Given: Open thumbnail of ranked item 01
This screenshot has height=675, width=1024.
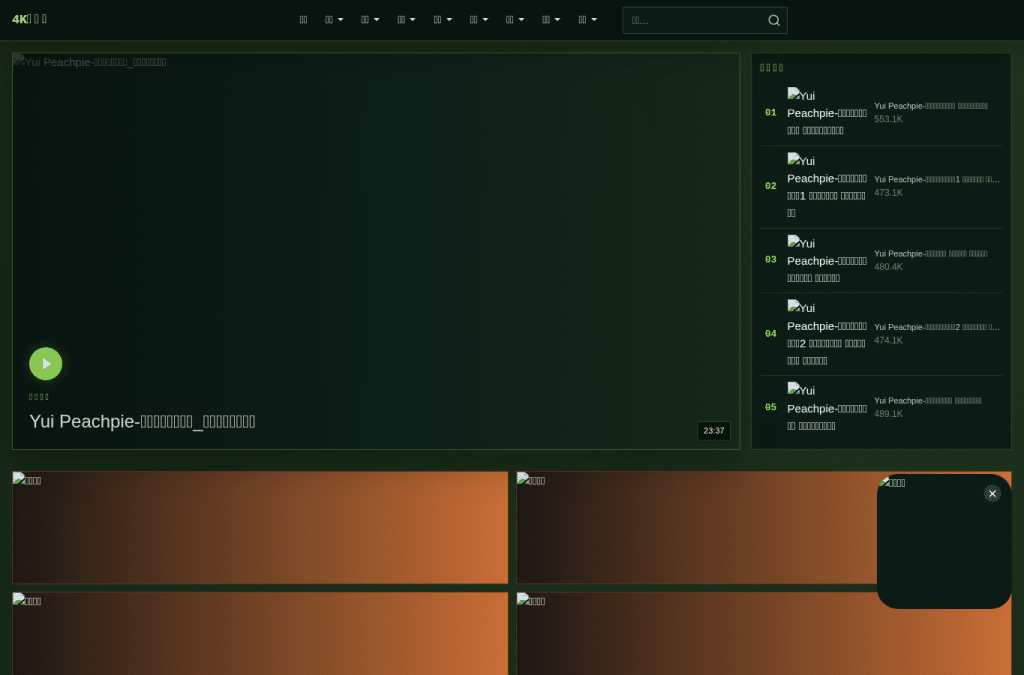Looking at the screenshot, I should pos(827,112).
